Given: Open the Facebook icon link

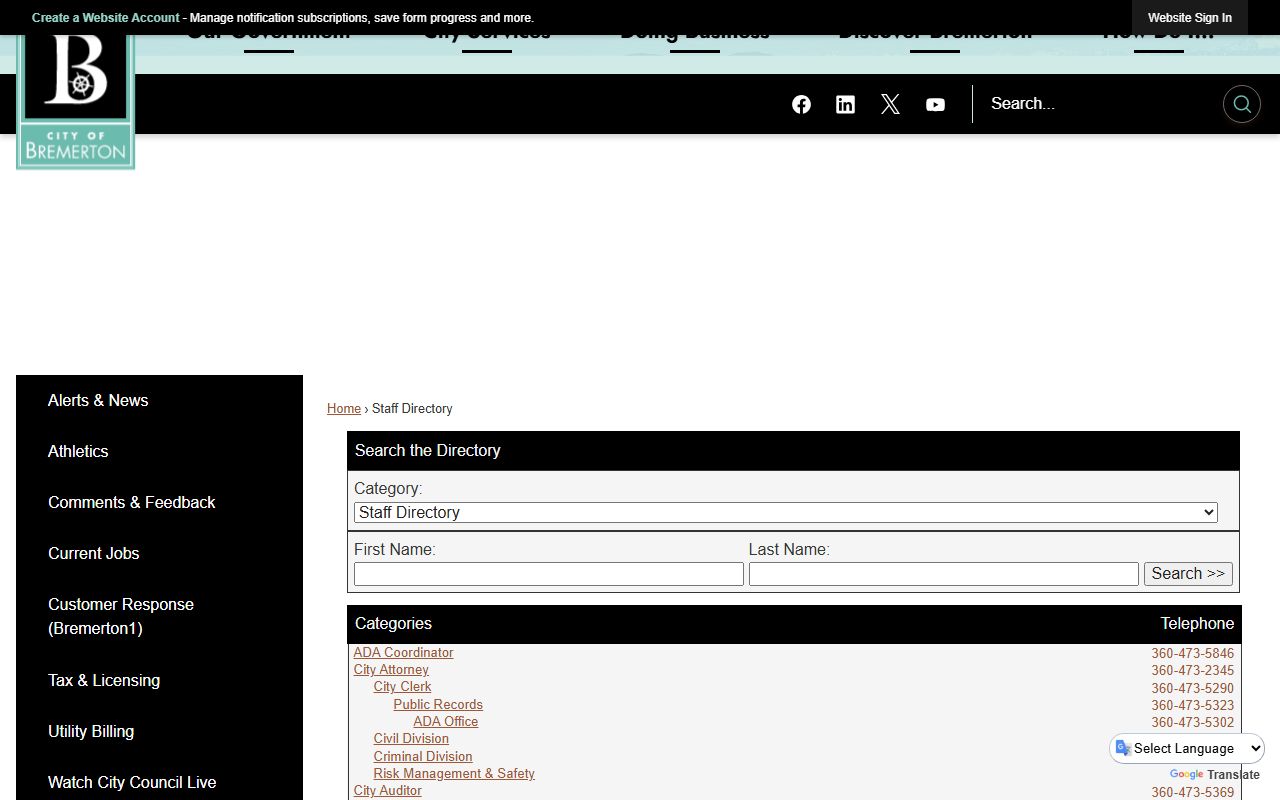Looking at the screenshot, I should [801, 104].
